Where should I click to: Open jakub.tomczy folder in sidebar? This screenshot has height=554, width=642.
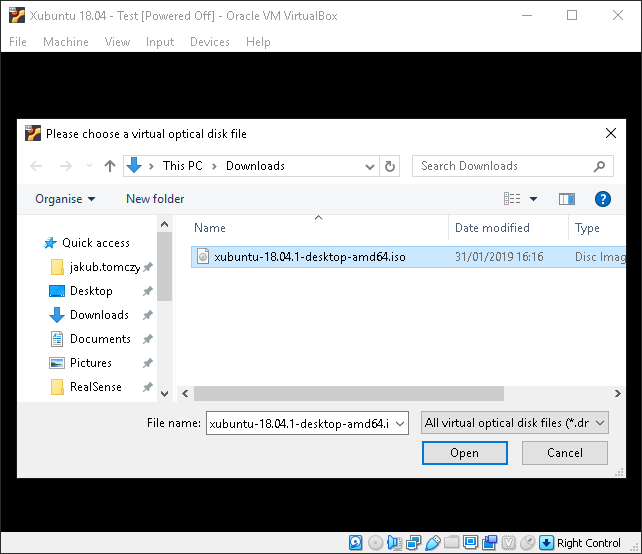pyautogui.click(x=105, y=267)
